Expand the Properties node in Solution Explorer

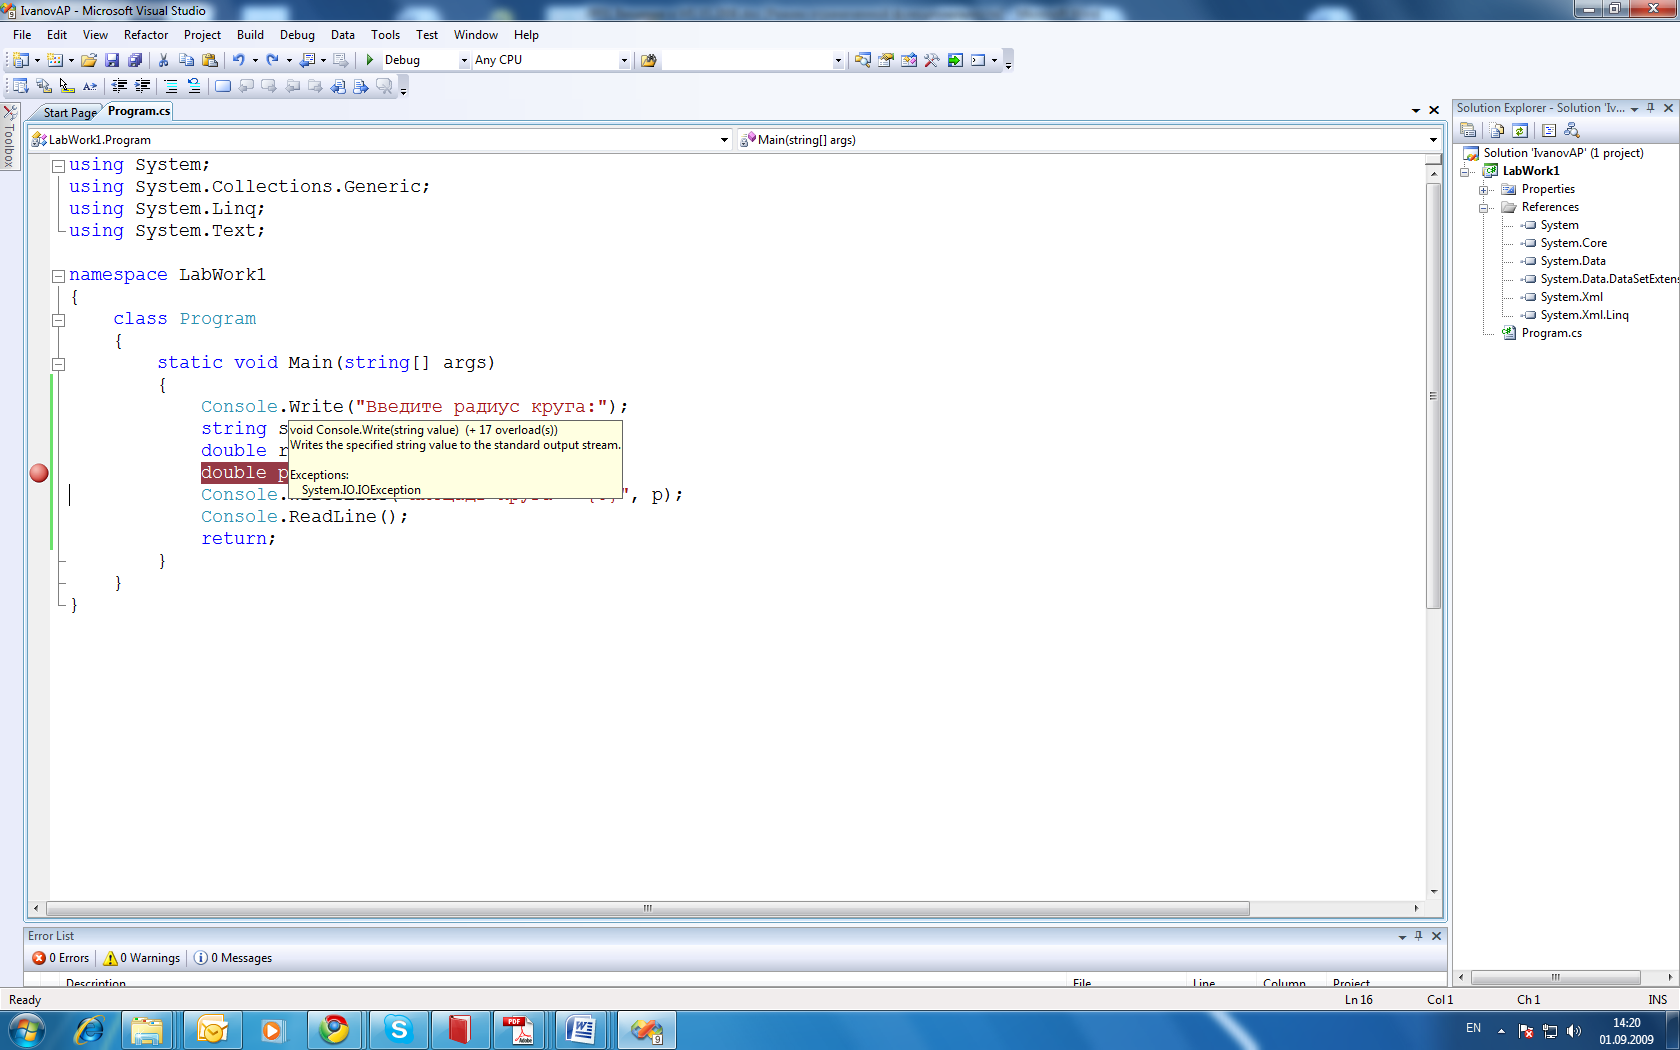[1484, 190]
